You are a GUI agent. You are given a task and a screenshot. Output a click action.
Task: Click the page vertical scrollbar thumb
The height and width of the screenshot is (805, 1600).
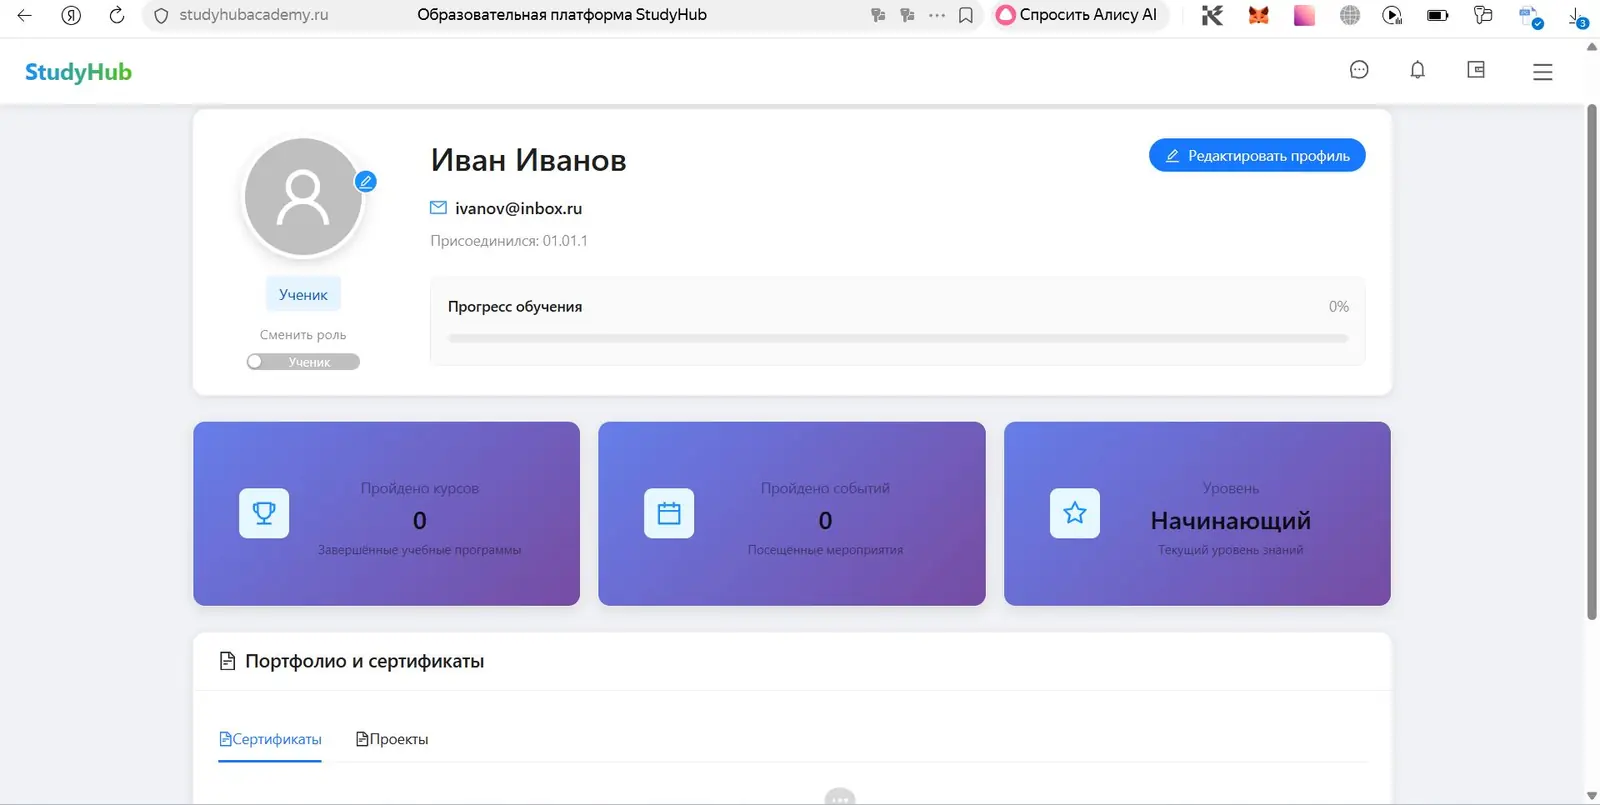[x=1592, y=362]
